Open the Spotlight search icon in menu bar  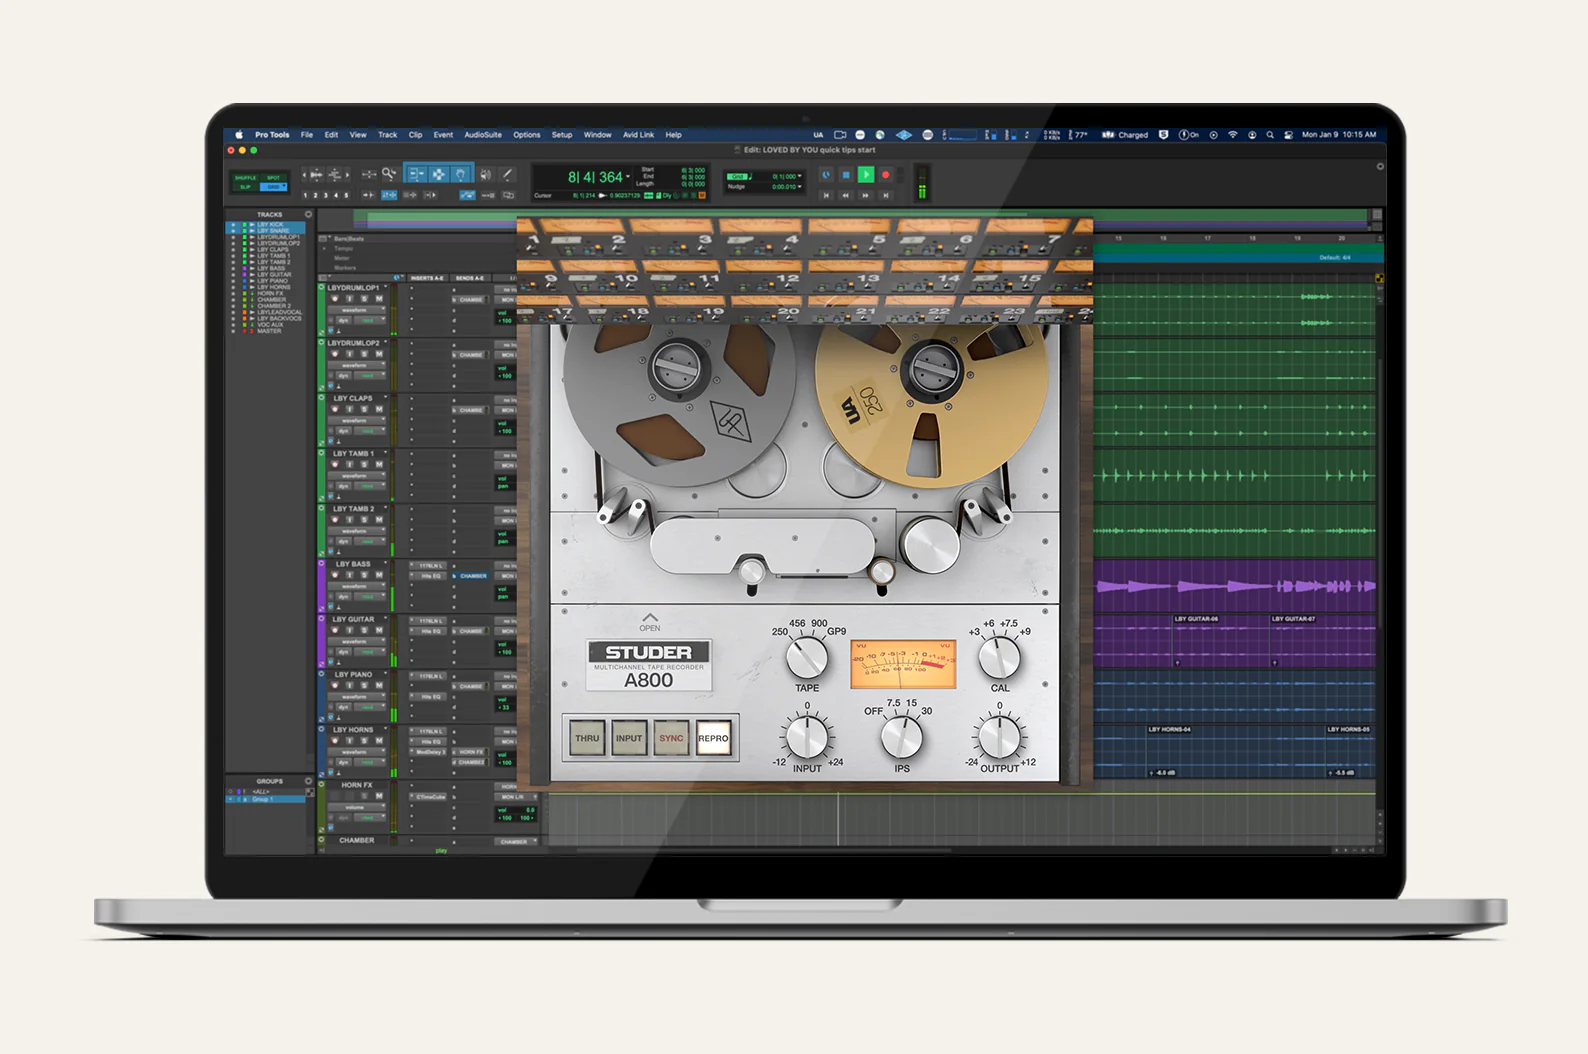pyautogui.click(x=1270, y=135)
